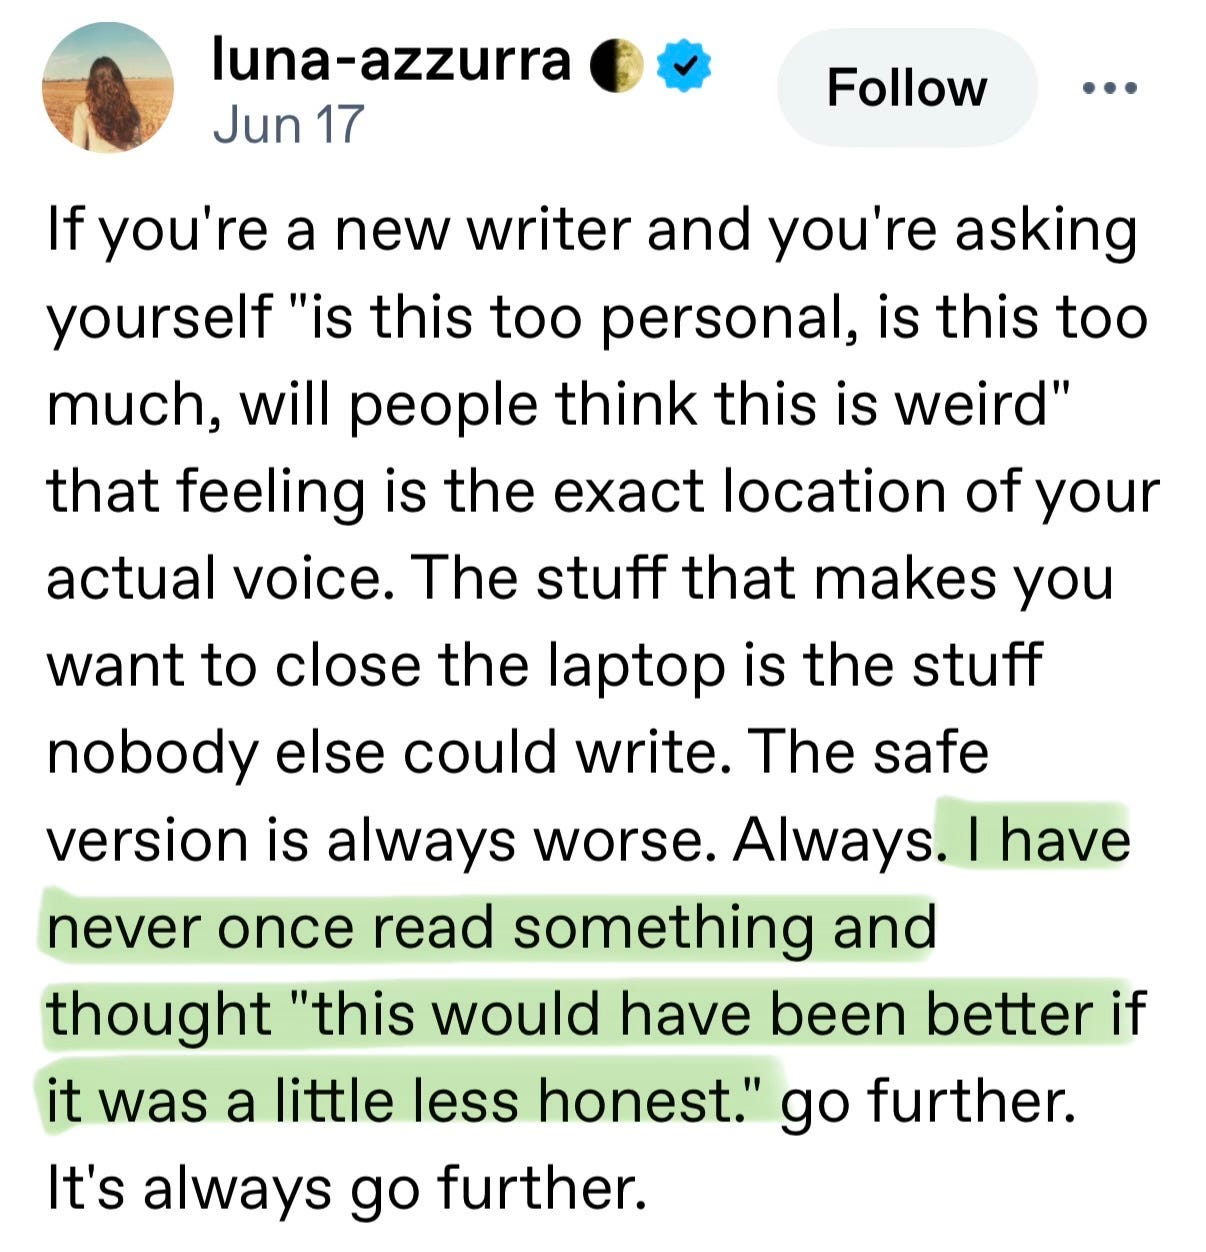Click the blue verified checkmark badge
Viewport: 1206px width, 1252px height.
684,66
